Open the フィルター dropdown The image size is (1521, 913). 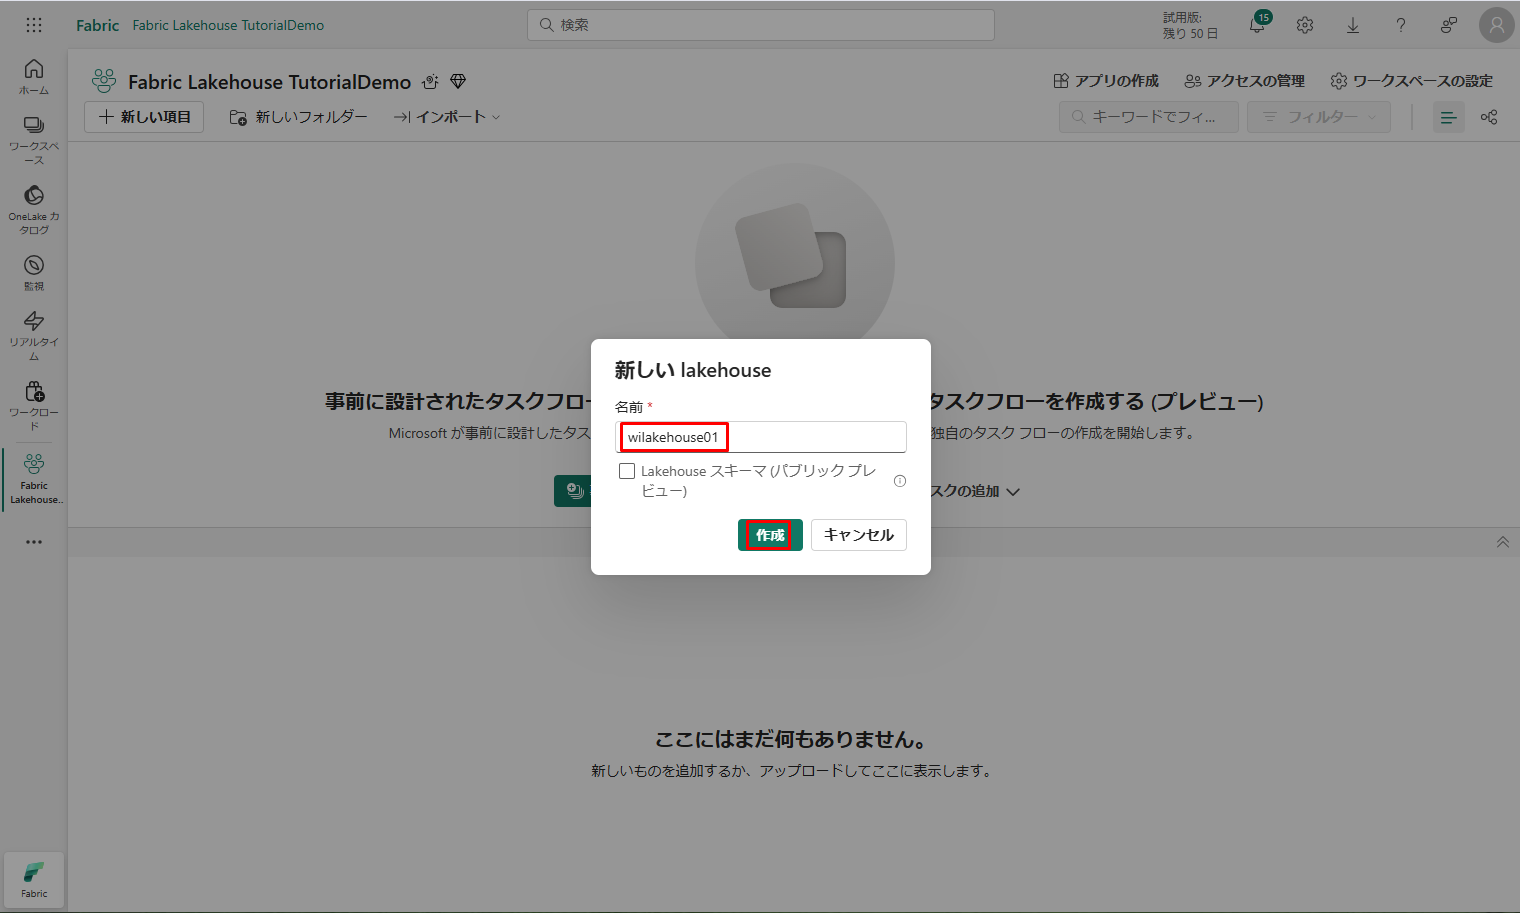click(x=1319, y=117)
